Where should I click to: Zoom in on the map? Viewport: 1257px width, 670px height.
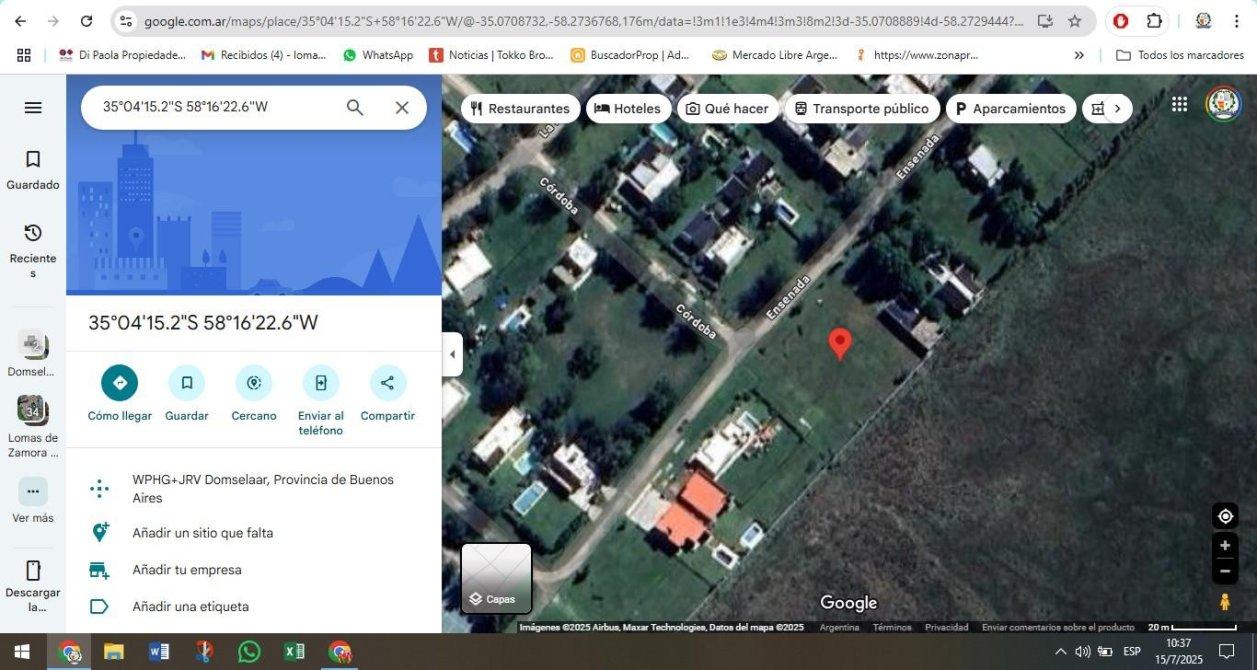(x=1225, y=546)
